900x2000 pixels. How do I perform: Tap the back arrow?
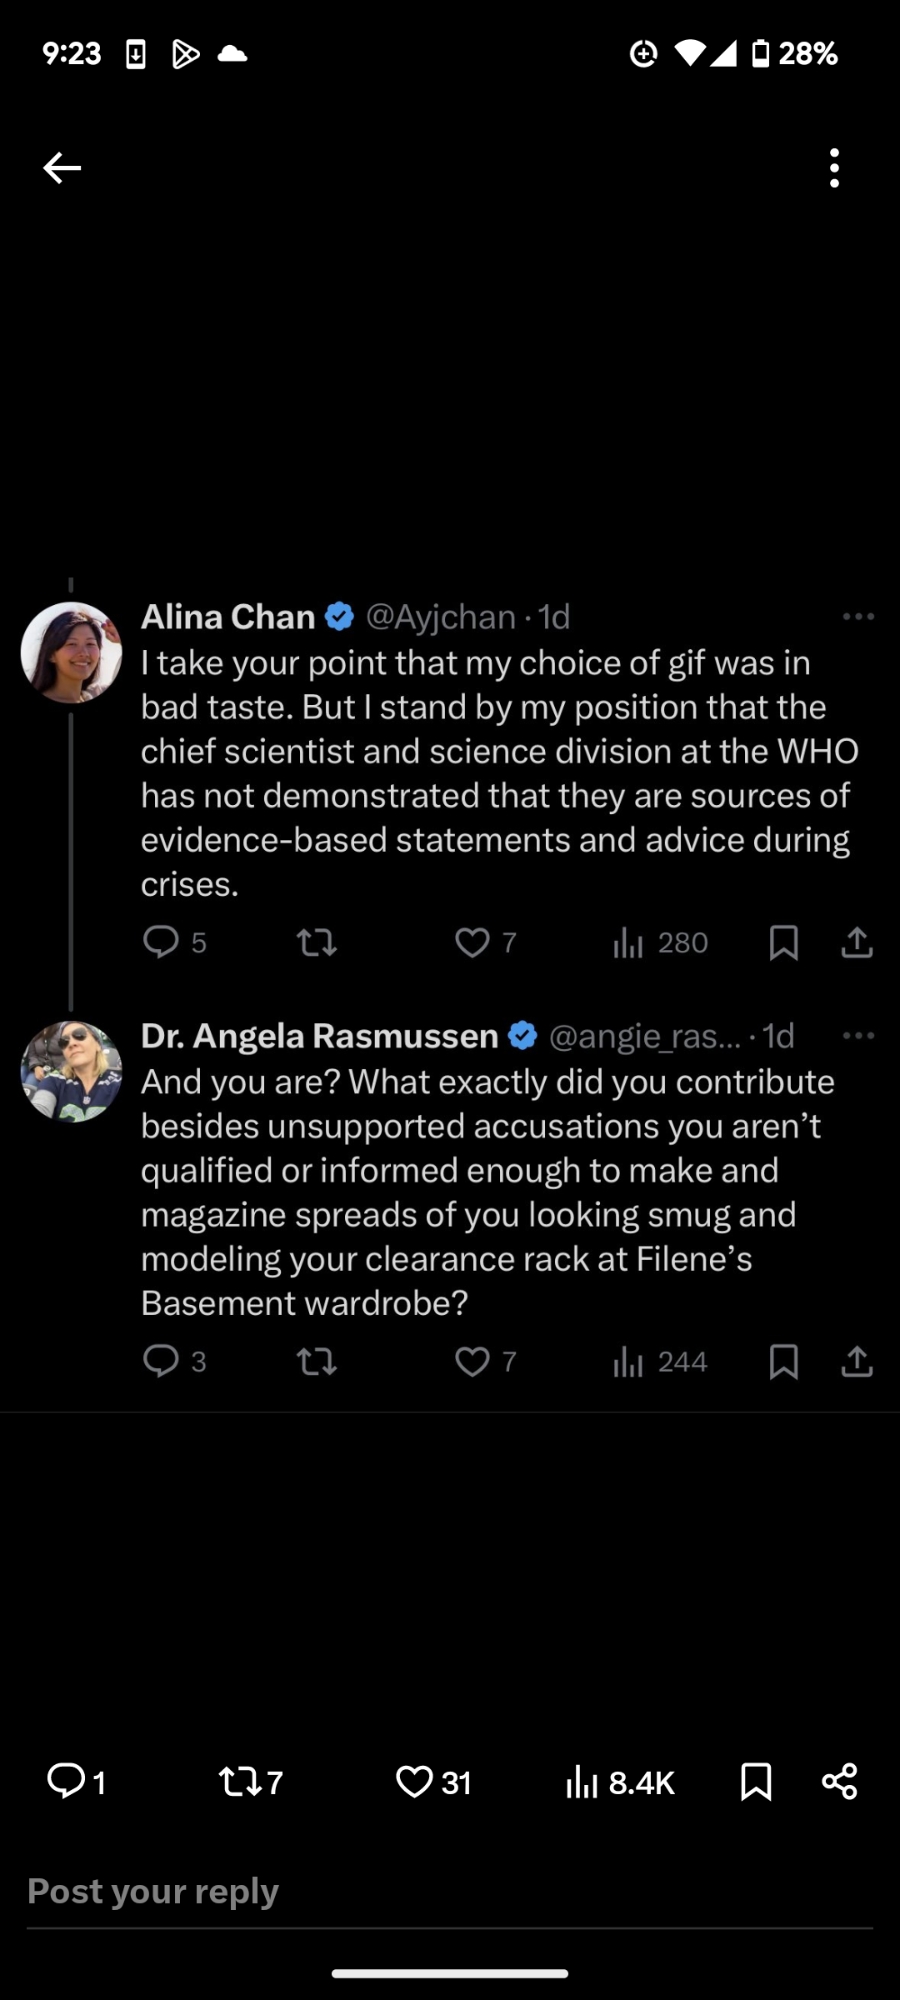(x=62, y=168)
